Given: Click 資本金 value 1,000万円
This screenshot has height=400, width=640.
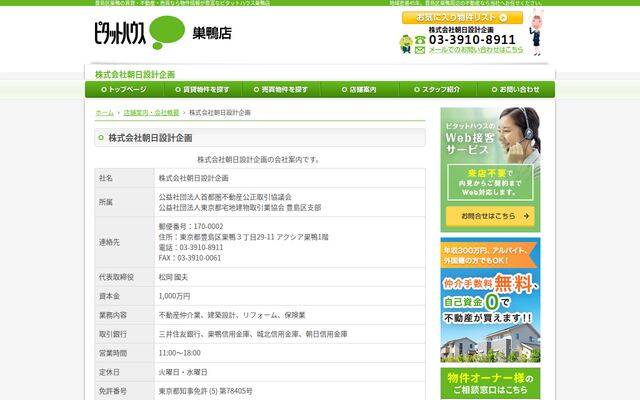Looking at the screenshot, I should click(x=174, y=296).
